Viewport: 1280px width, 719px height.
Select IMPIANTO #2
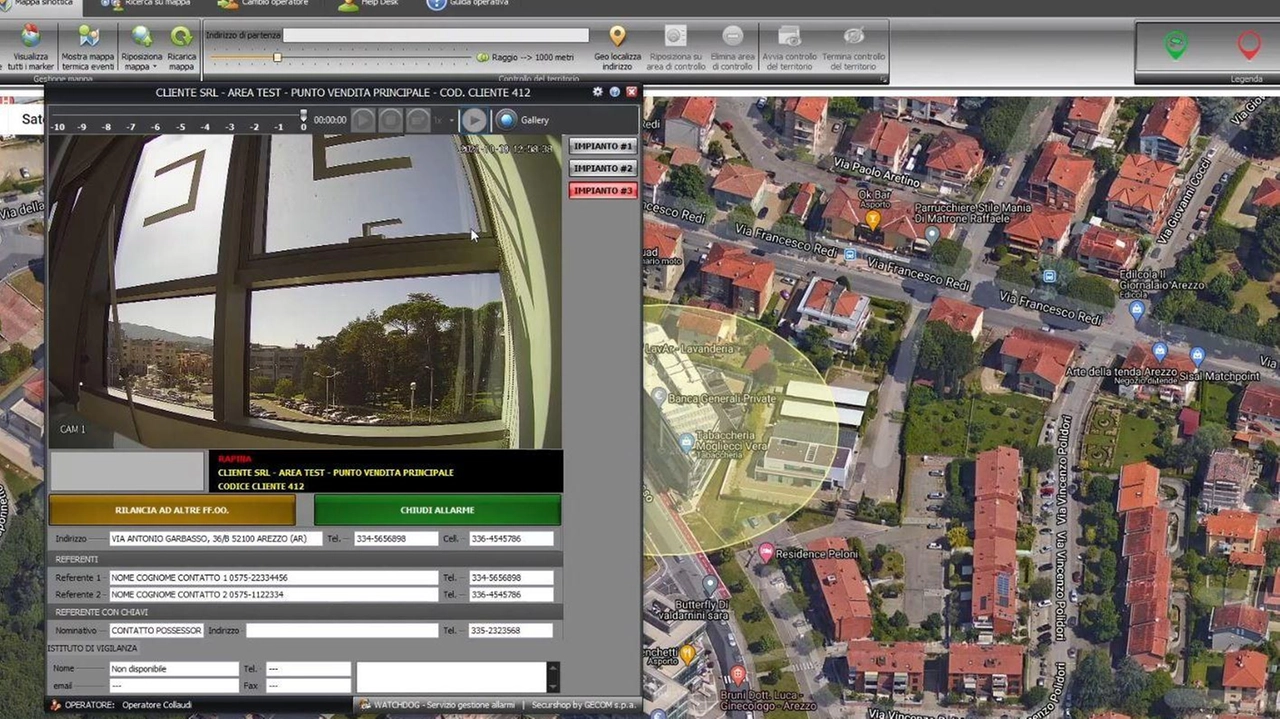click(x=603, y=168)
